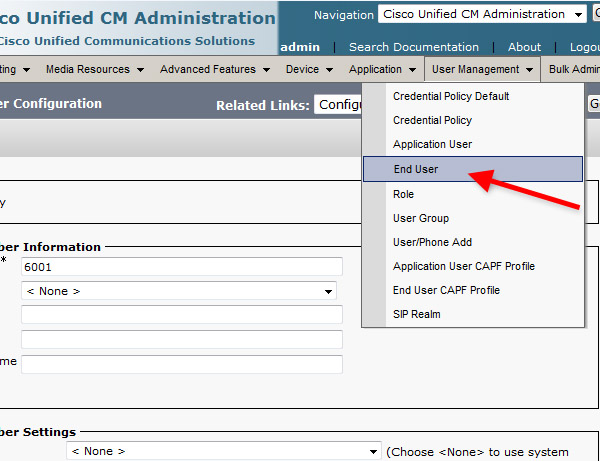
Task: Choose User/Phone Add entry
Action: (473, 242)
